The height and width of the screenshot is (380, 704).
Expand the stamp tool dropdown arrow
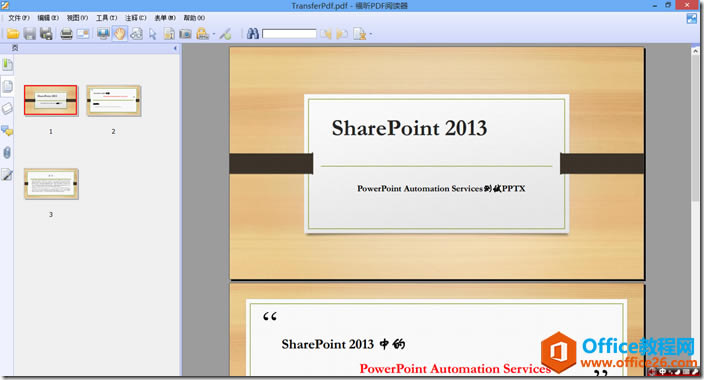point(214,34)
